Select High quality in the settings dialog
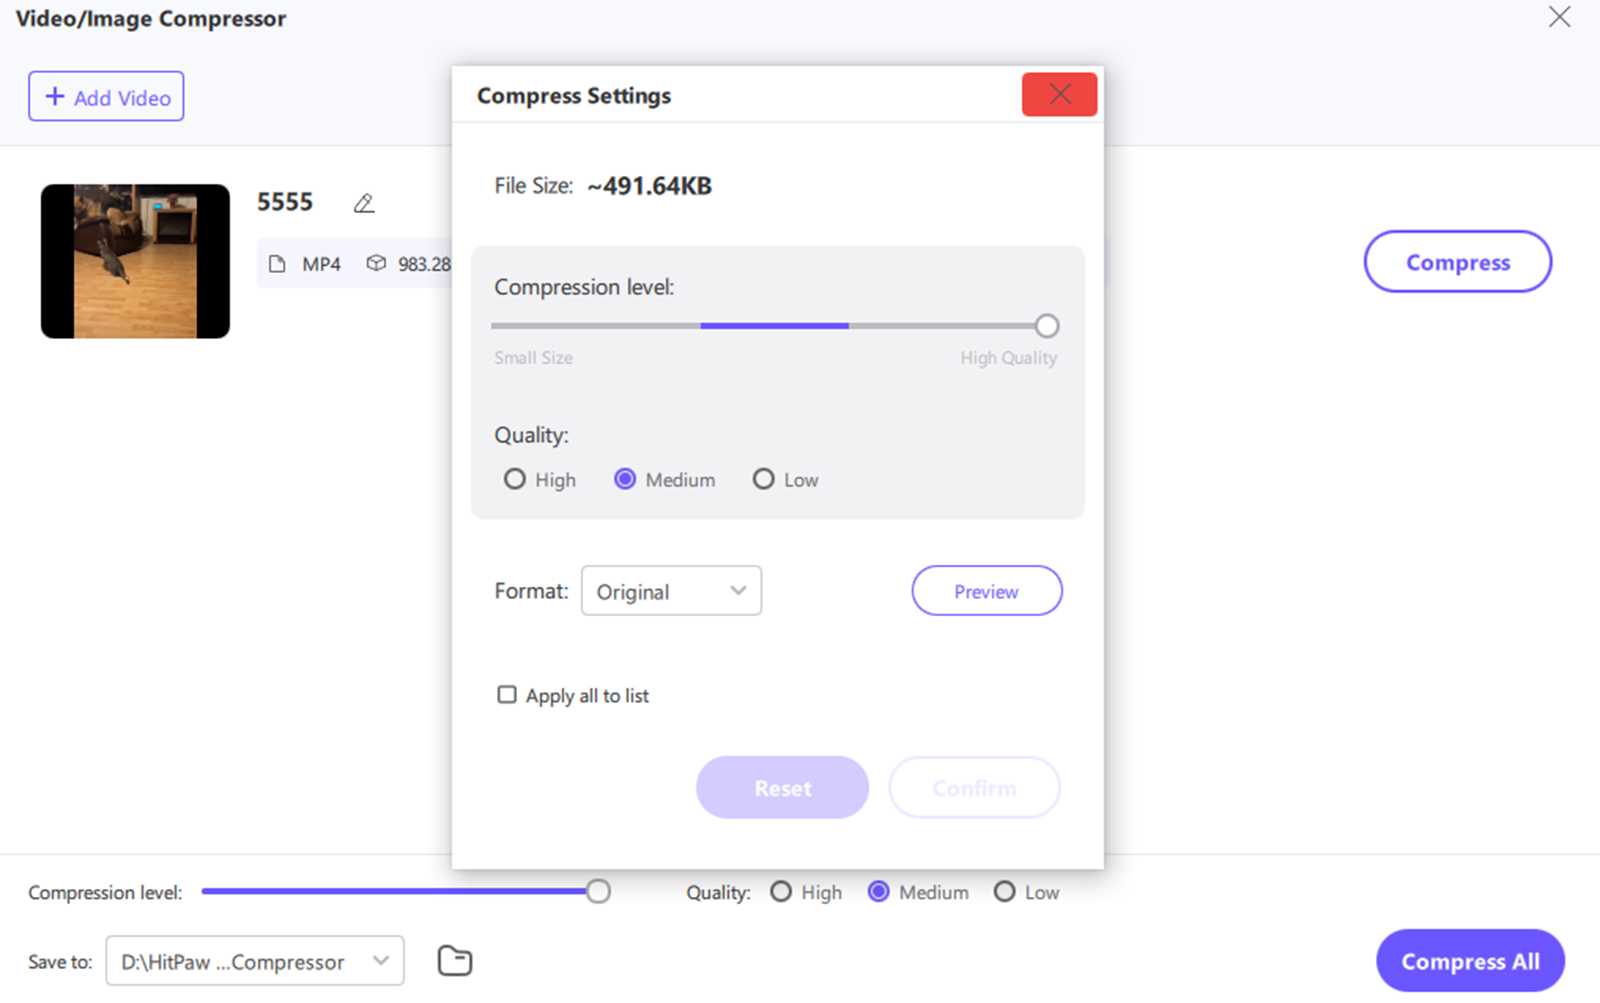The height and width of the screenshot is (1003, 1600). pyautogui.click(x=515, y=479)
